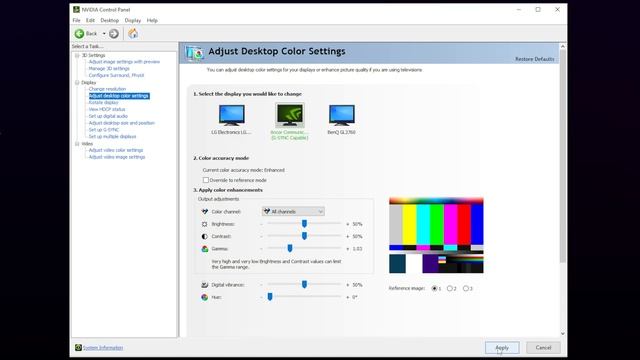Open Set up G-SYNC task
The height and width of the screenshot is (360, 640).
[104, 130]
